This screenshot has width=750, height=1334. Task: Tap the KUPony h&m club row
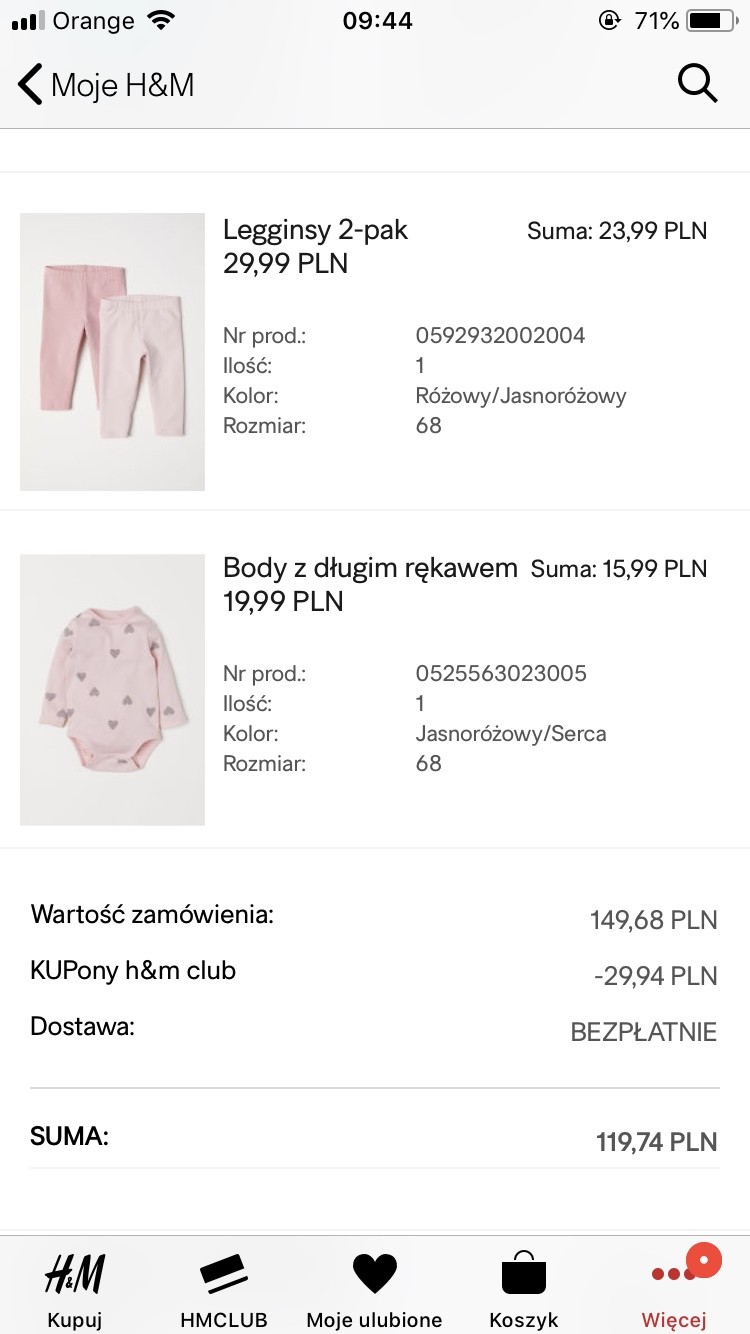[133, 971]
